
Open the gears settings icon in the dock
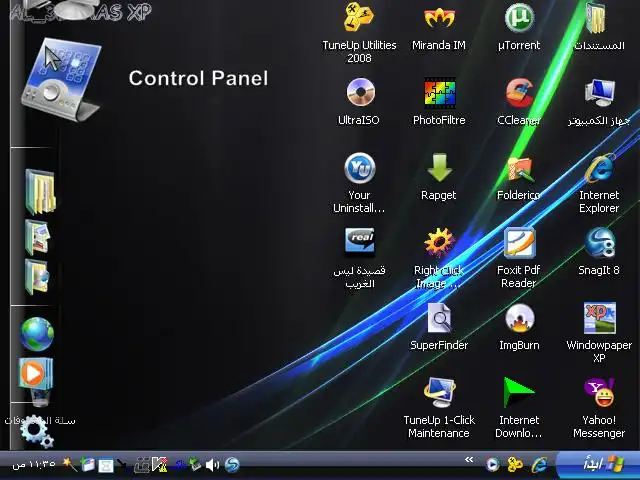(x=36, y=433)
